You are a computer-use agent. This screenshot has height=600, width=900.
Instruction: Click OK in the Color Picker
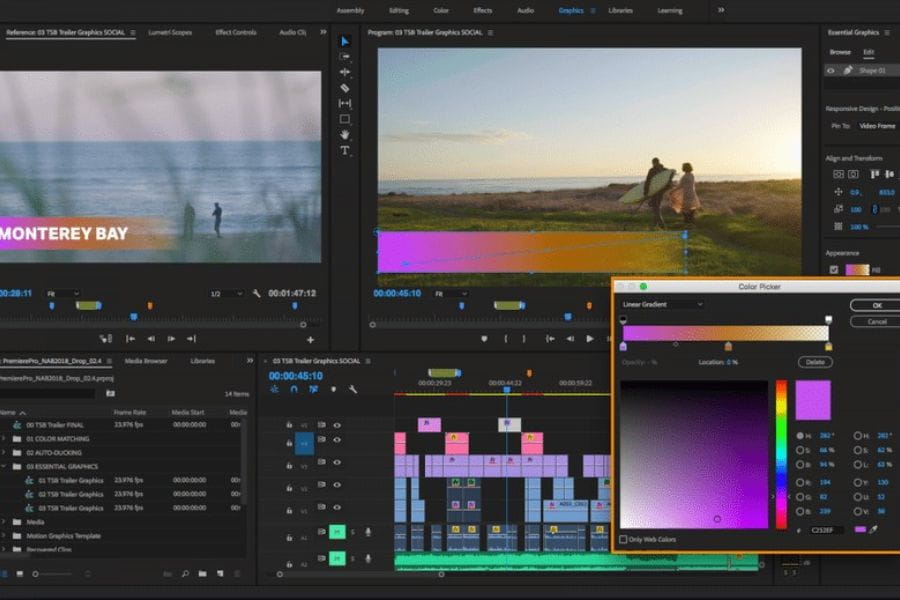click(876, 305)
